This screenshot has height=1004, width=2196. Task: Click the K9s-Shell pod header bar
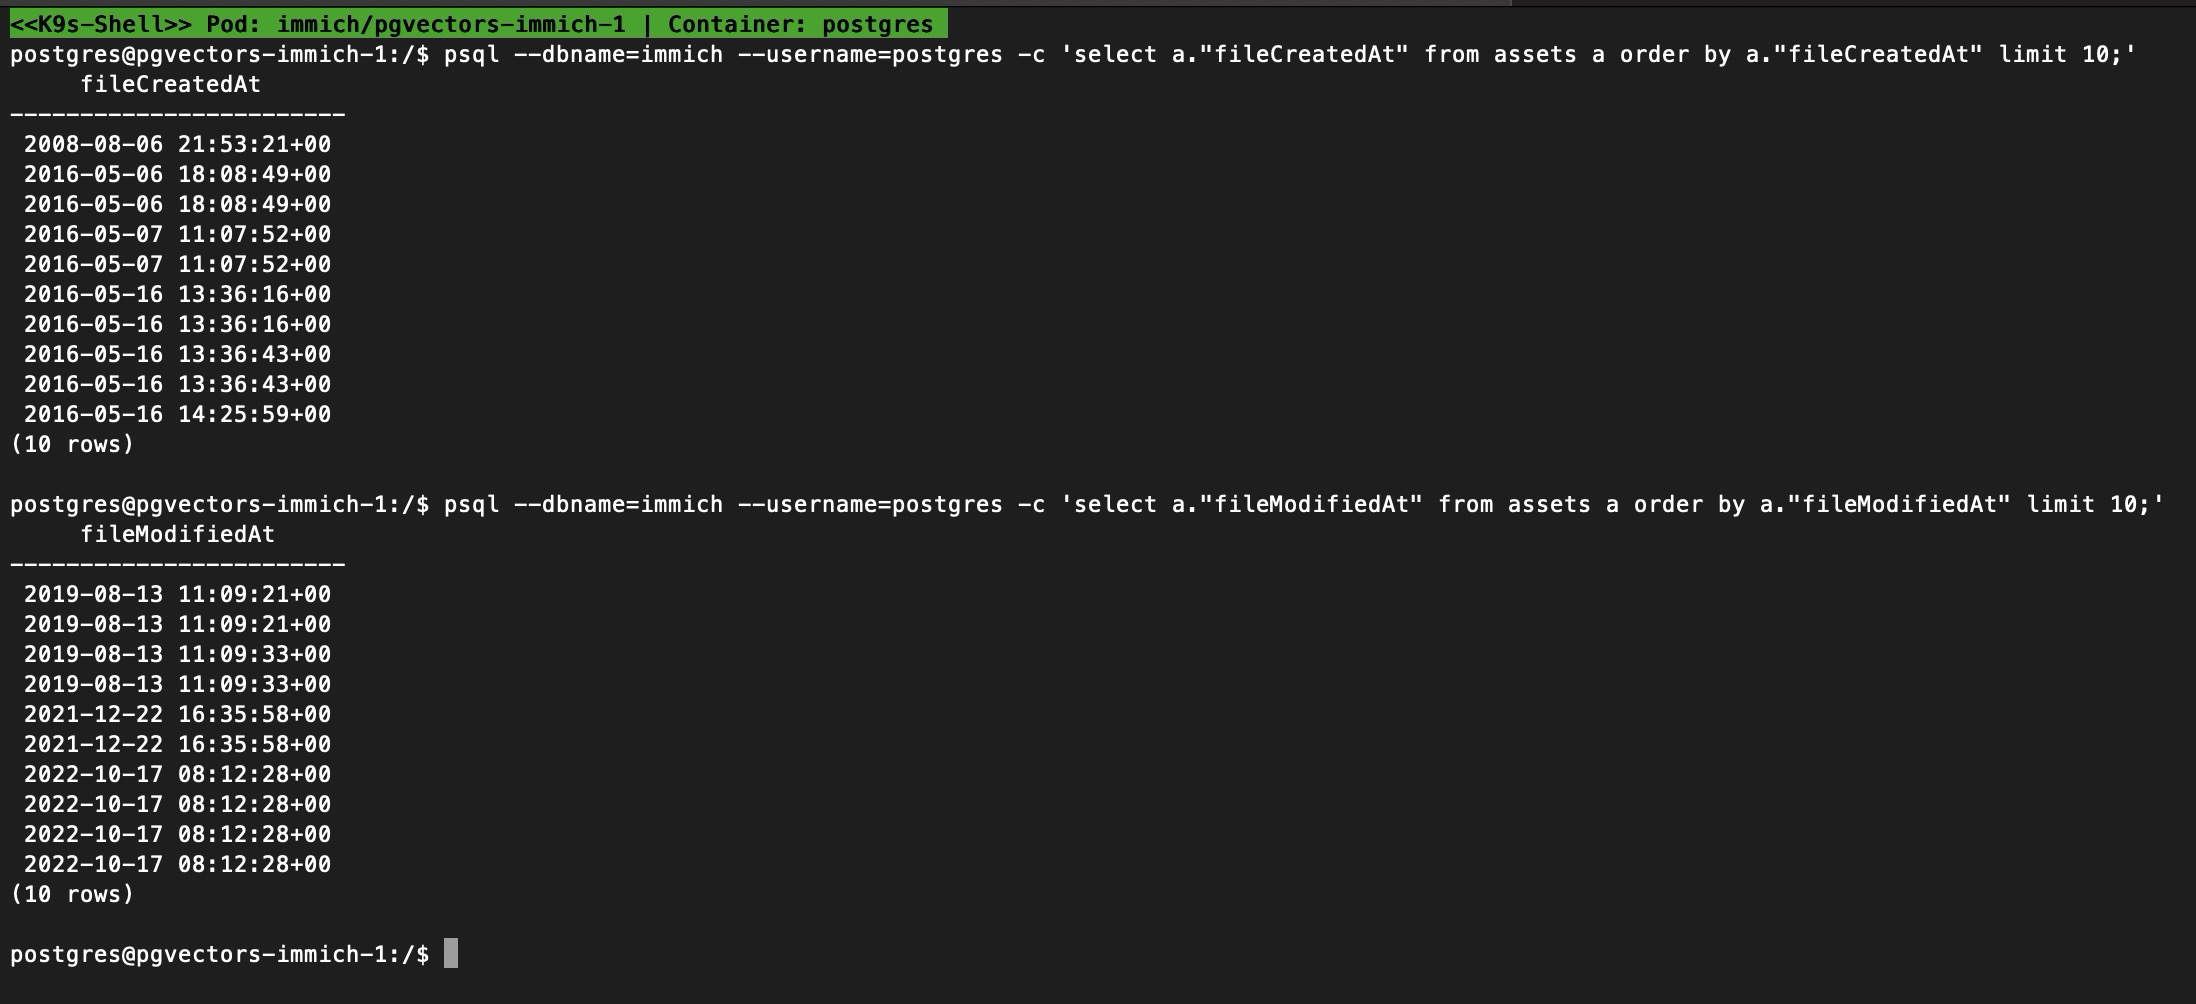coord(478,24)
